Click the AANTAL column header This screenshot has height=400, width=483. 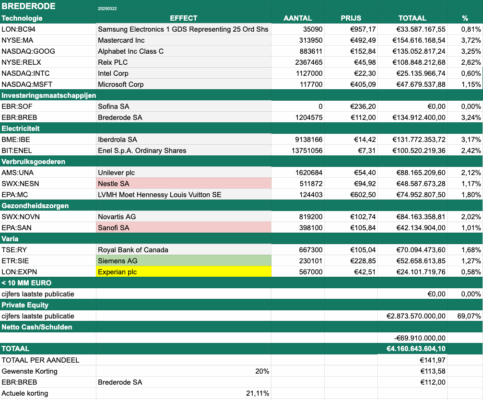coord(298,18)
